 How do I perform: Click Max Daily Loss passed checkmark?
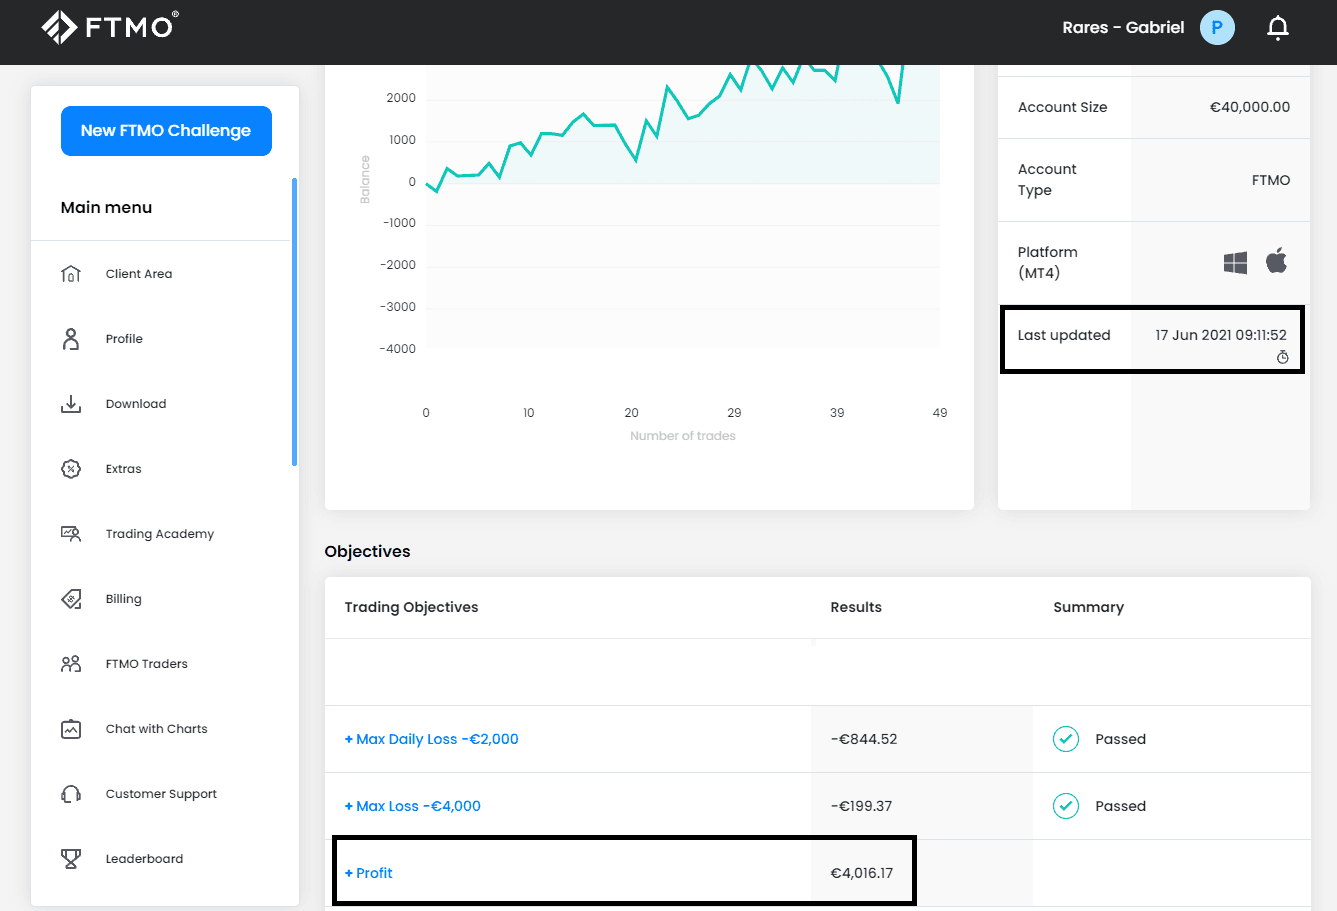pos(1066,739)
